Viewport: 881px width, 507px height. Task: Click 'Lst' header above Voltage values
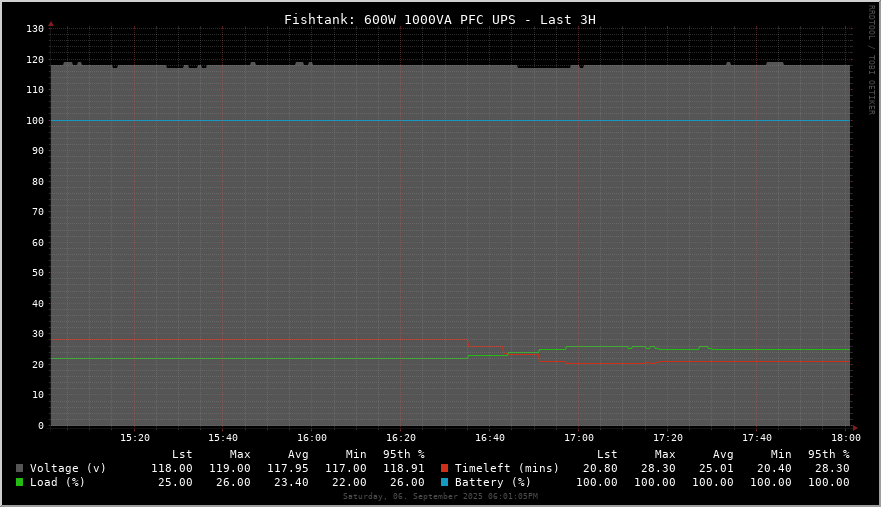[x=182, y=454]
